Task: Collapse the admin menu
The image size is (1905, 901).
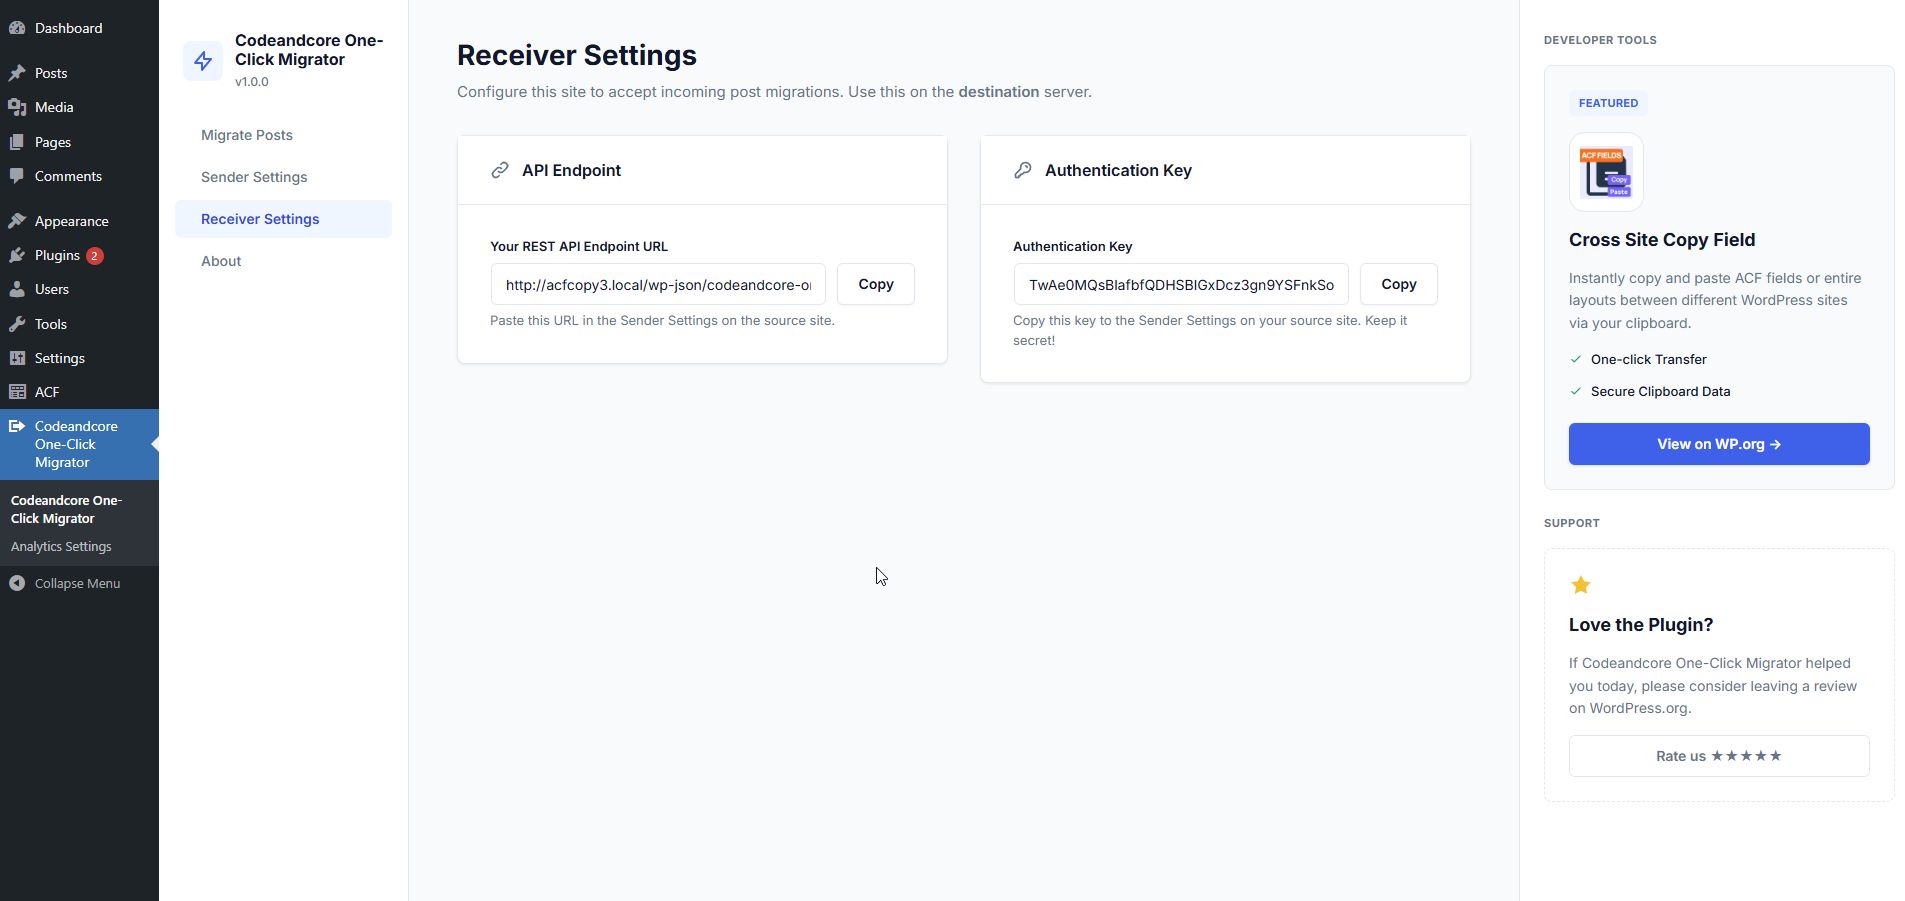Action: (79, 583)
